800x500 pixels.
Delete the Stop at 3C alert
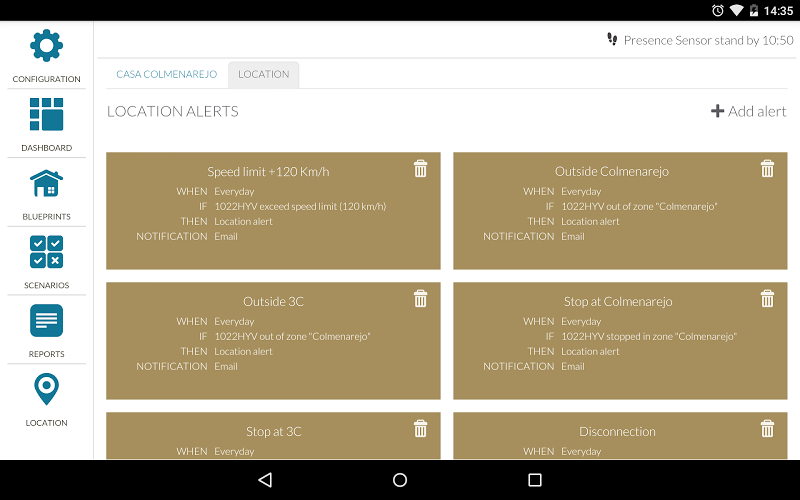(420, 429)
